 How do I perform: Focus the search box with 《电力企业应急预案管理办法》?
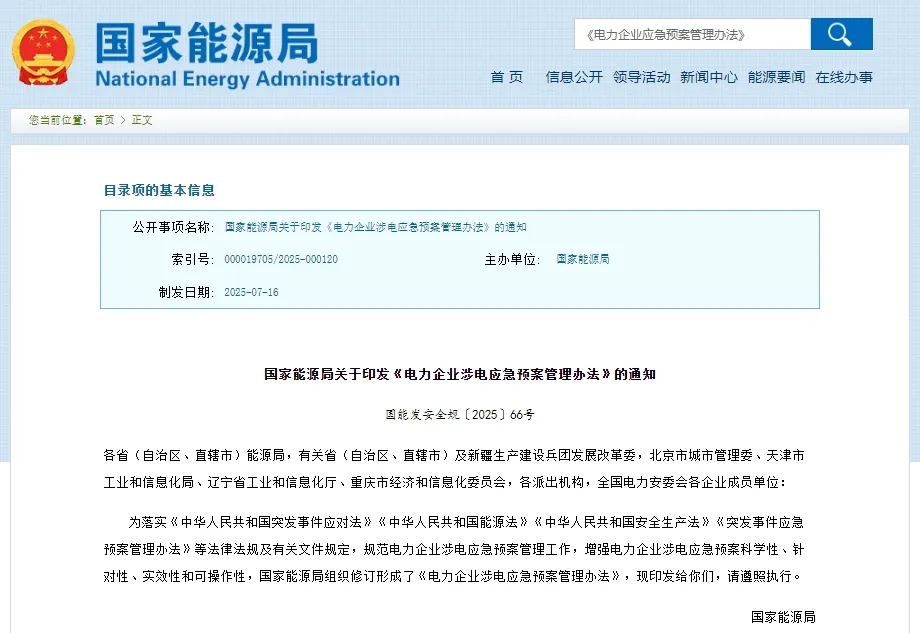click(x=691, y=35)
